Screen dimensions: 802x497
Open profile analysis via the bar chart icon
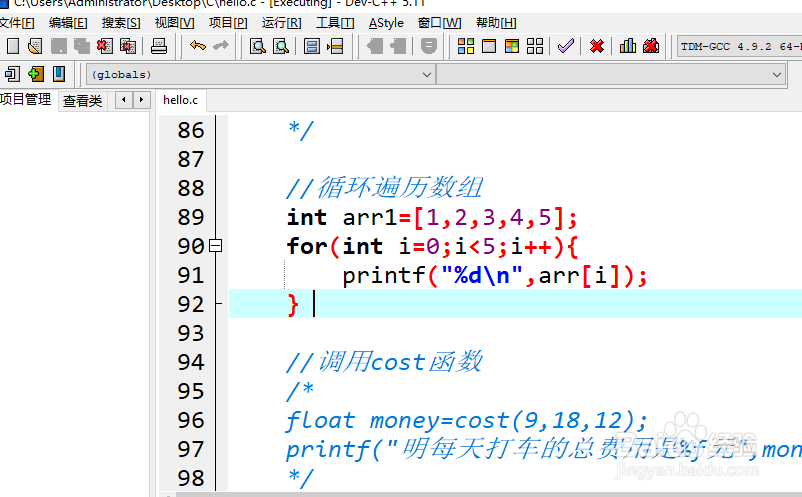[628, 47]
